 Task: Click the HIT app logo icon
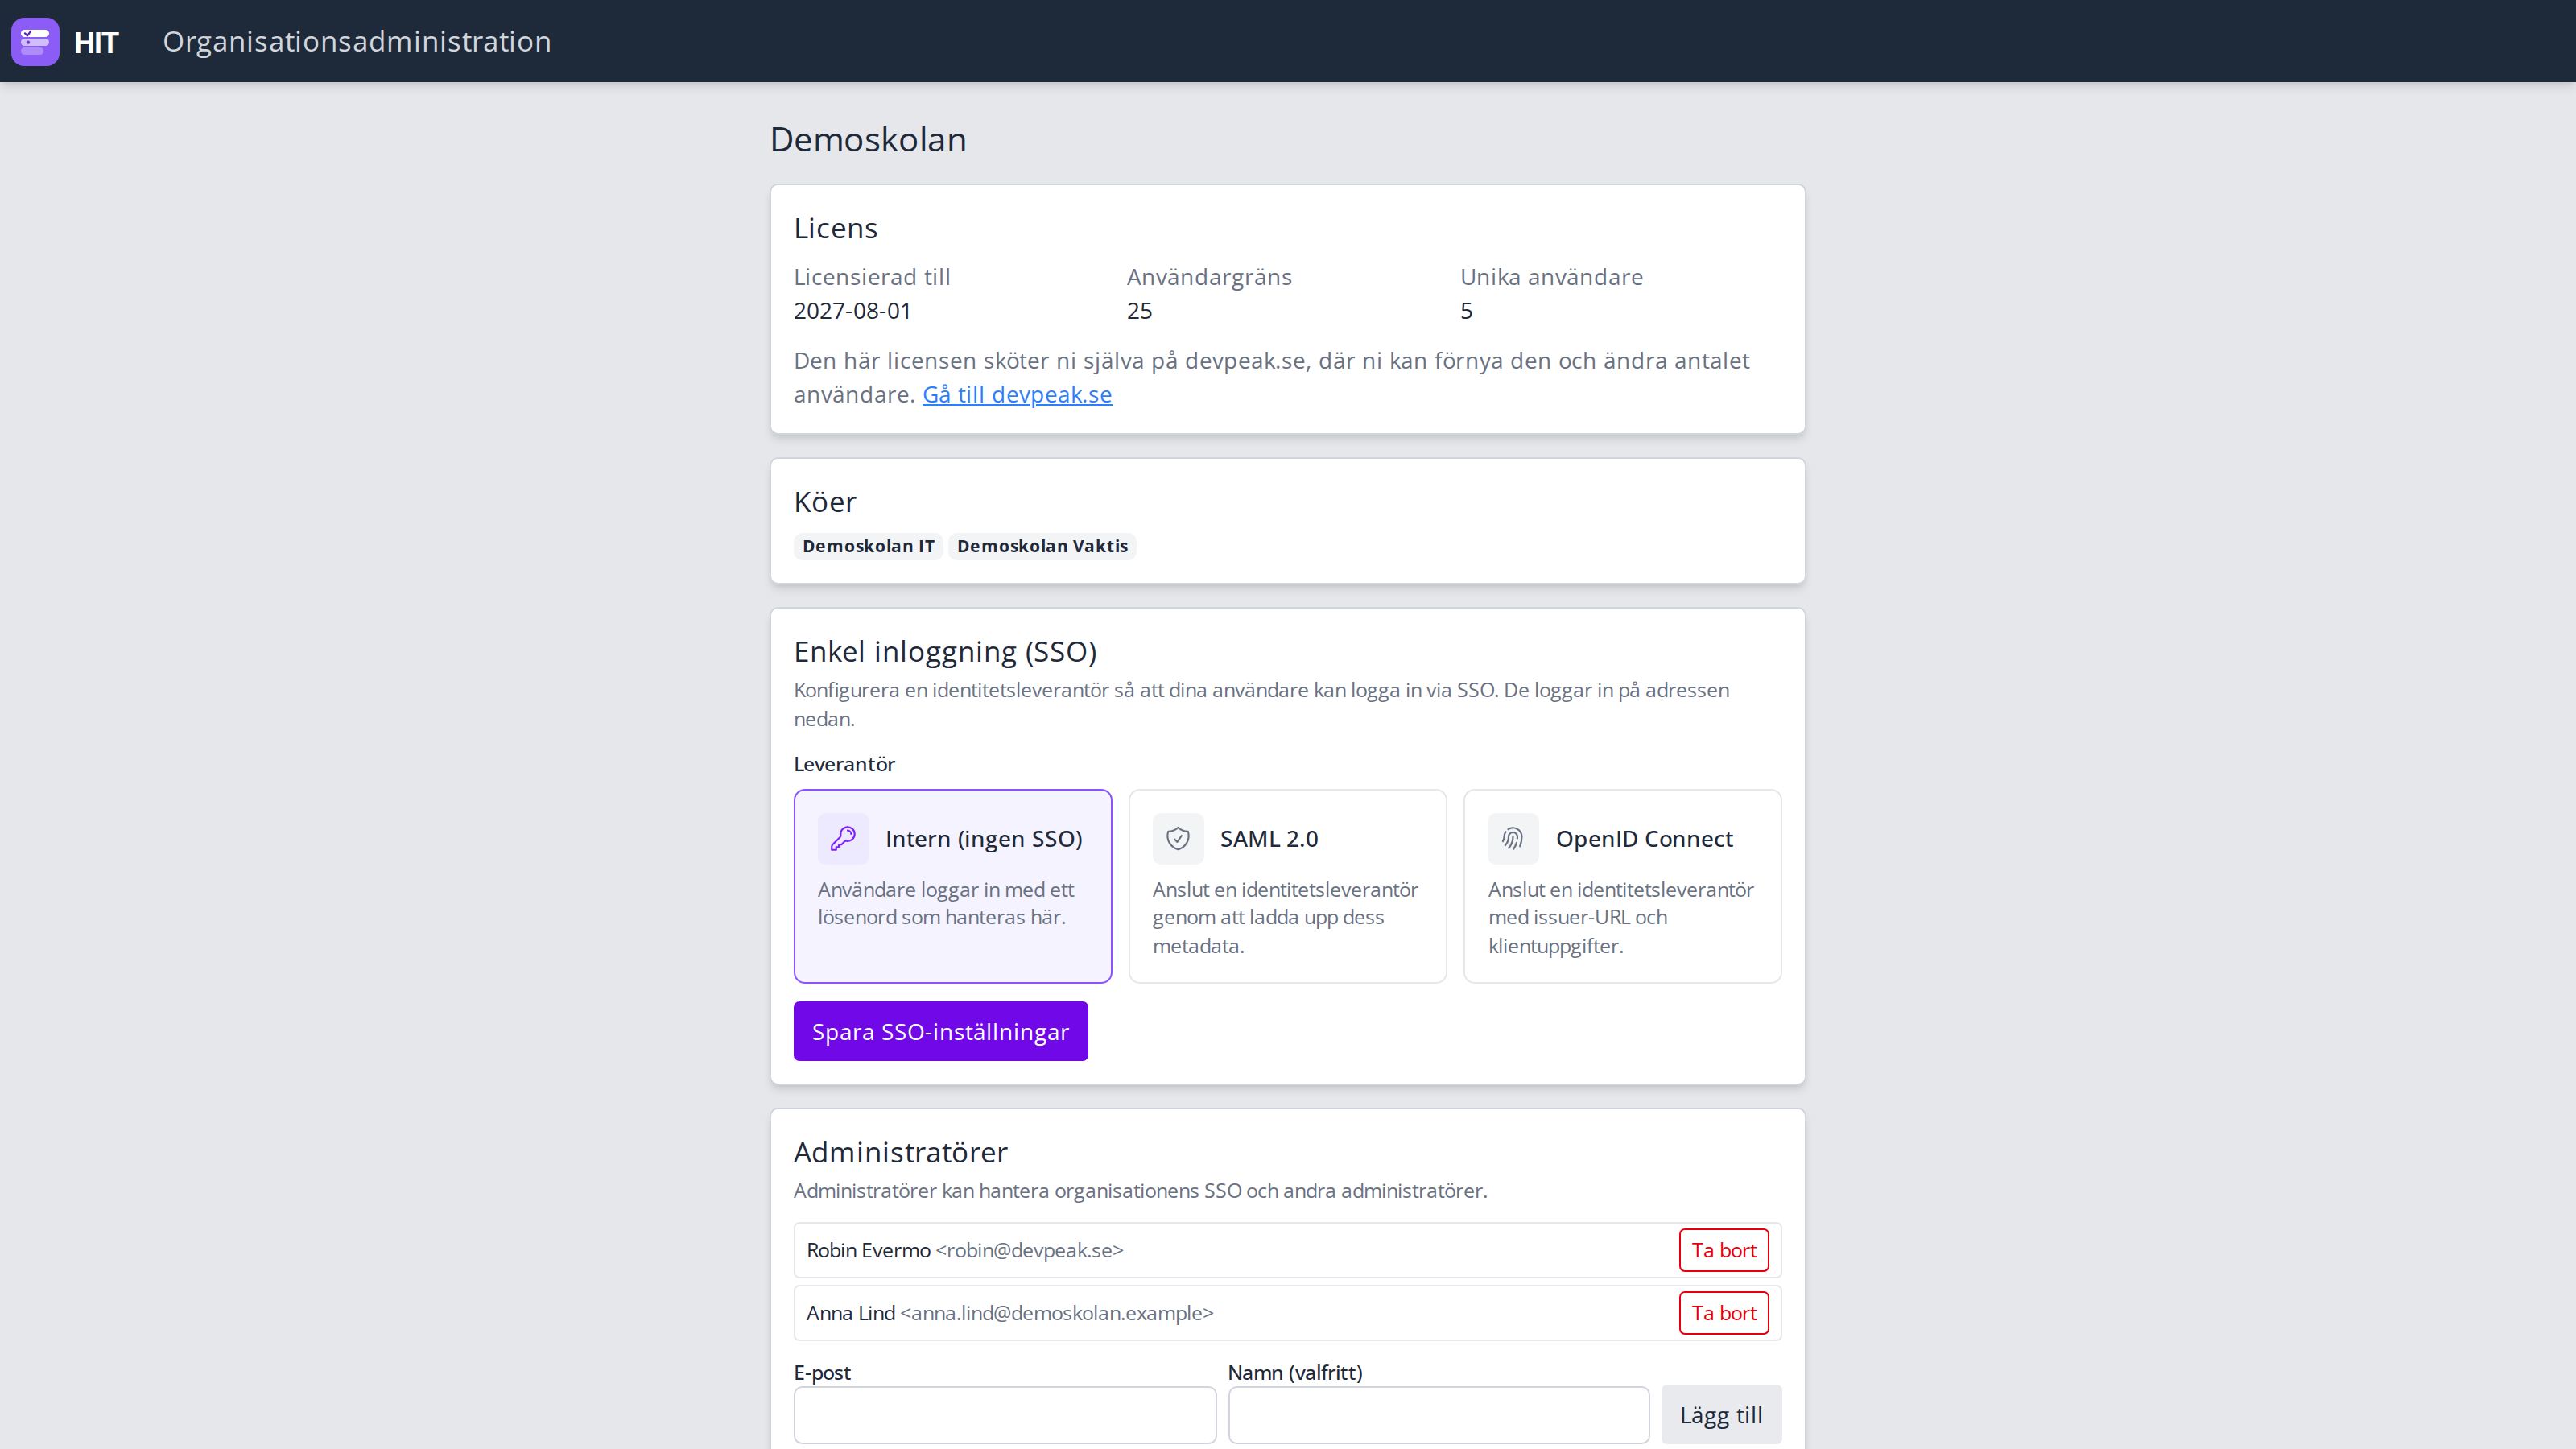click(35, 41)
